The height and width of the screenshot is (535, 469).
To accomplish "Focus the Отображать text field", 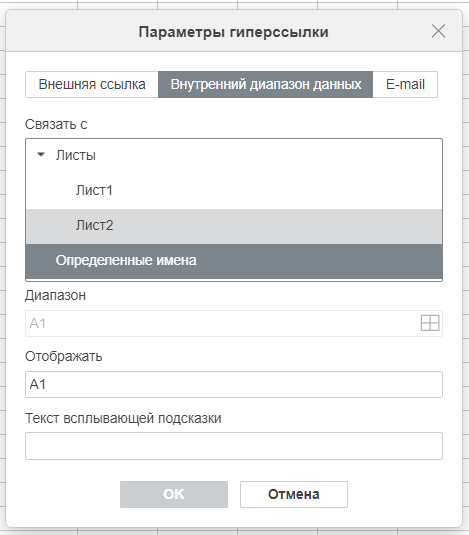I will (x=234, y=385).
